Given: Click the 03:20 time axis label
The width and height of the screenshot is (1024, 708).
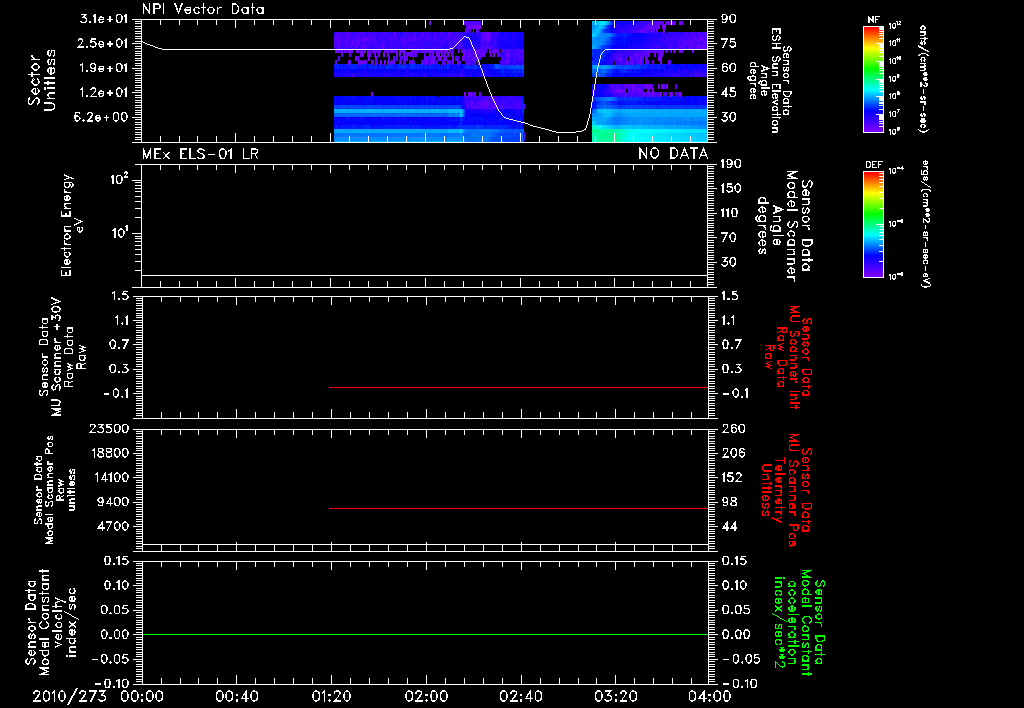Looking at the screenshot, I should pyautogui.click(x=615, y=696).
